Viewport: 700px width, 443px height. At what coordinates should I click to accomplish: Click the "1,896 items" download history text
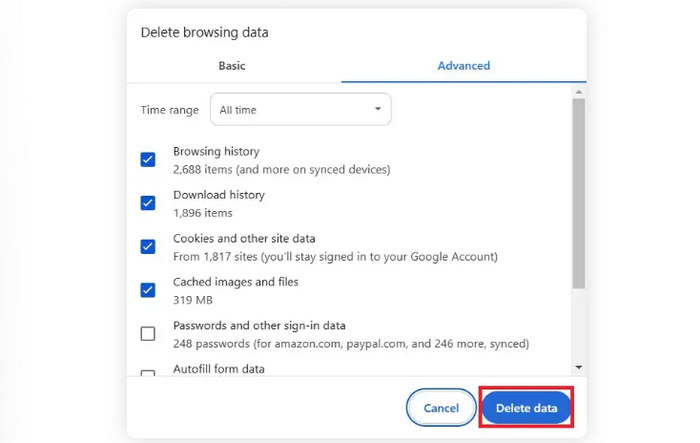(x=203, y=213)
